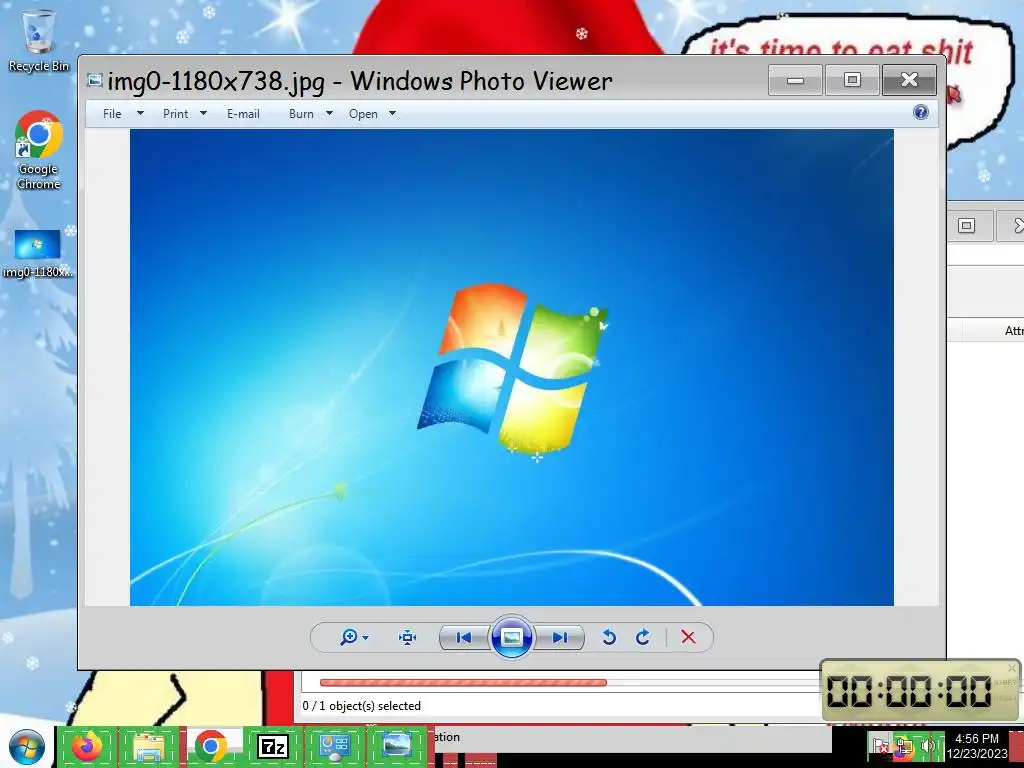The width and height of the screenshot is (1024, 768).
Task: Click the Photo Viewer taskbar icon
Action: click(396, 746)
